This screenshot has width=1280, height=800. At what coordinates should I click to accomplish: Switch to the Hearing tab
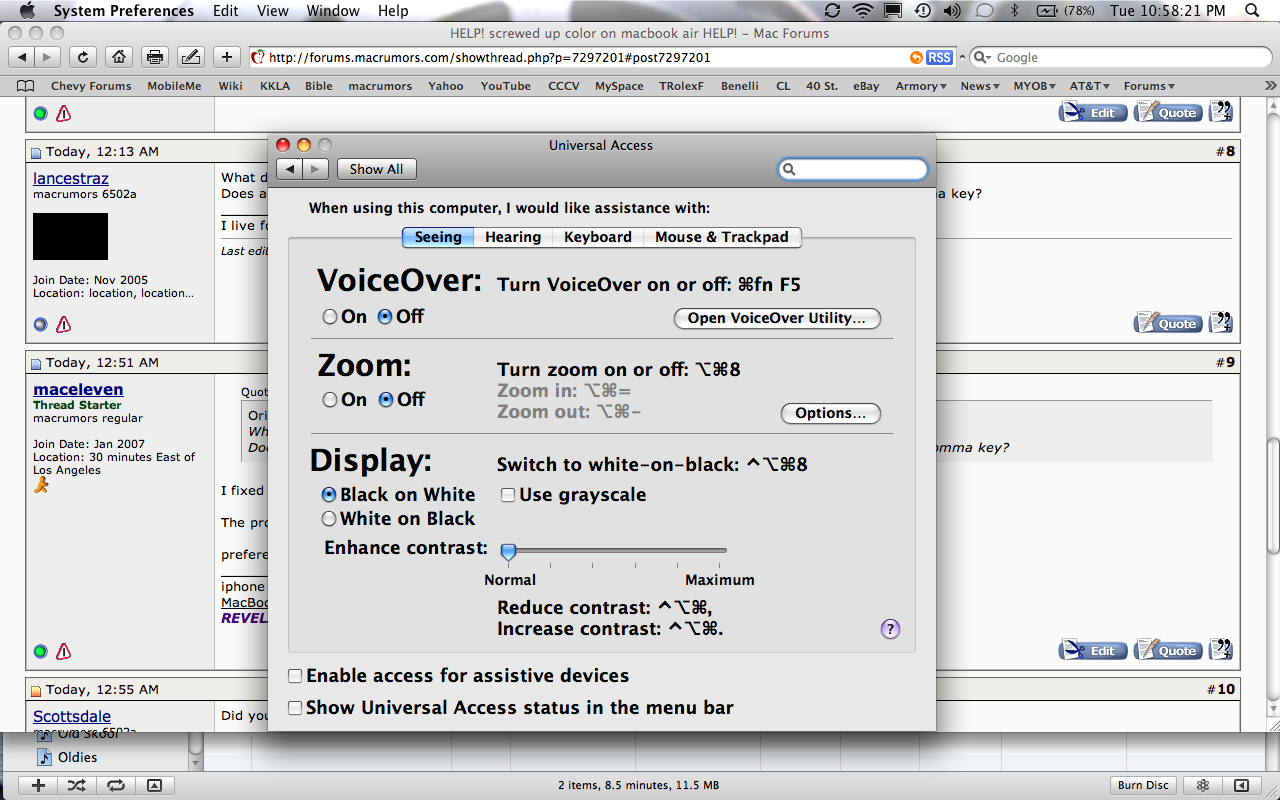[x=513, y=237]
